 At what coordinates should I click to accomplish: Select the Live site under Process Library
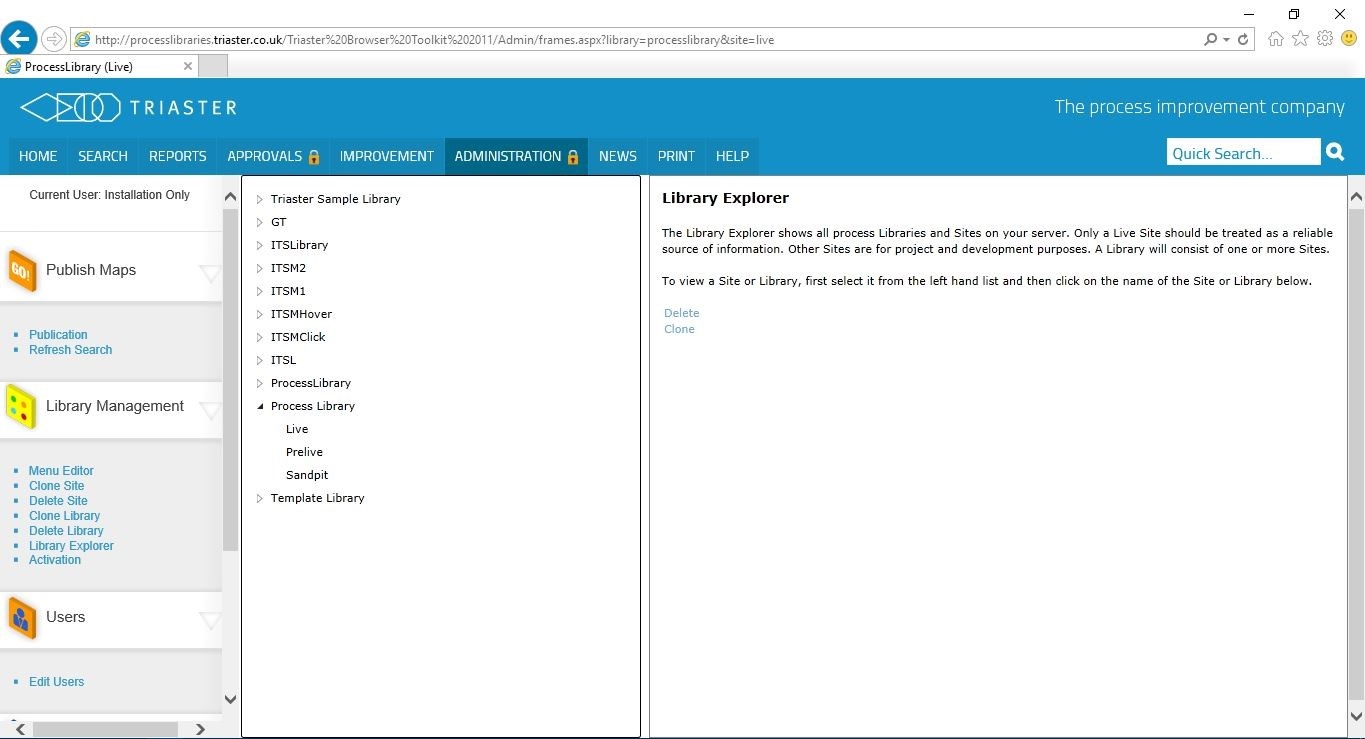[296, 428]
